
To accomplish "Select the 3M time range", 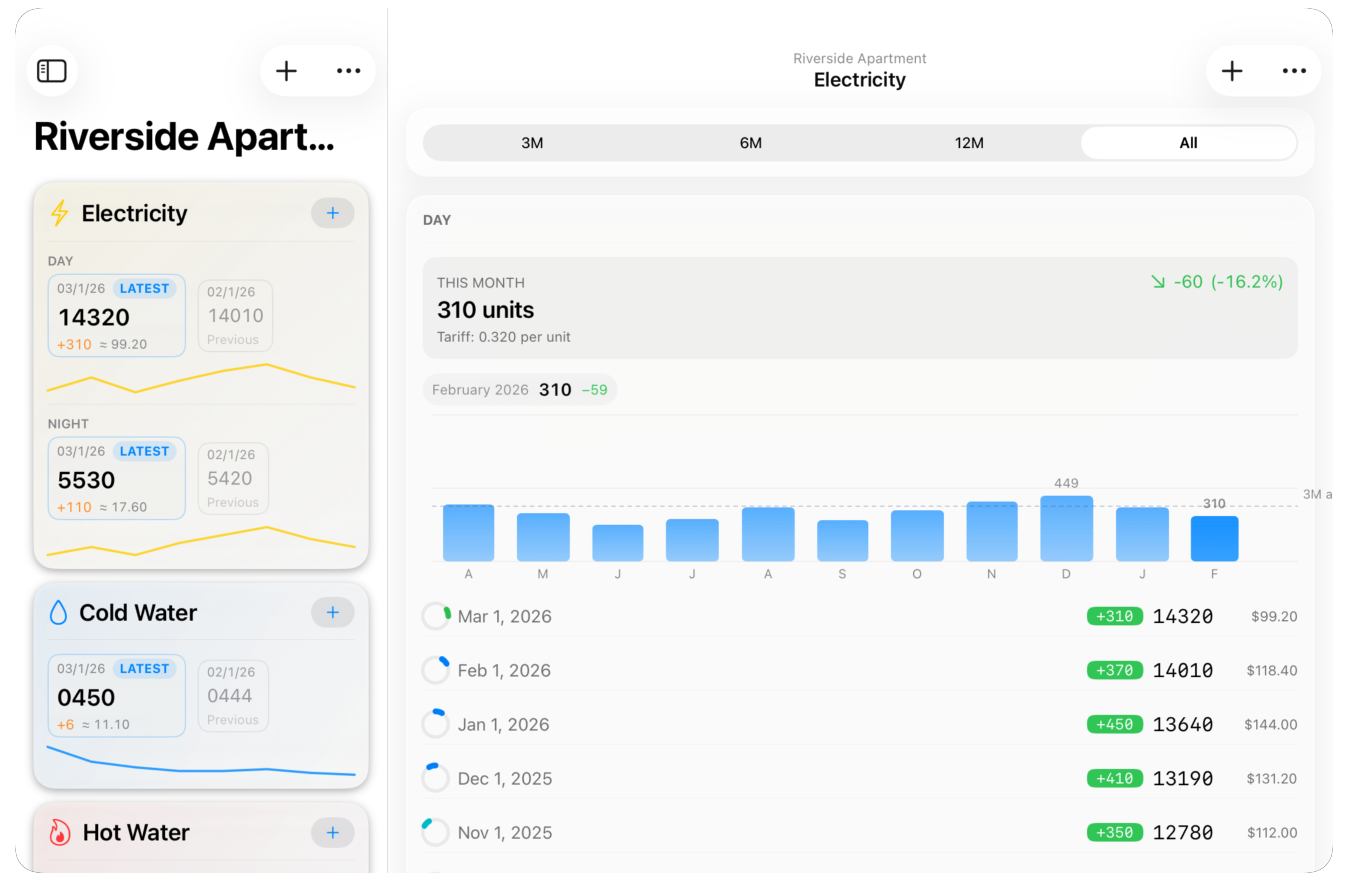I will pyautogui.click(x=532, y=143).
